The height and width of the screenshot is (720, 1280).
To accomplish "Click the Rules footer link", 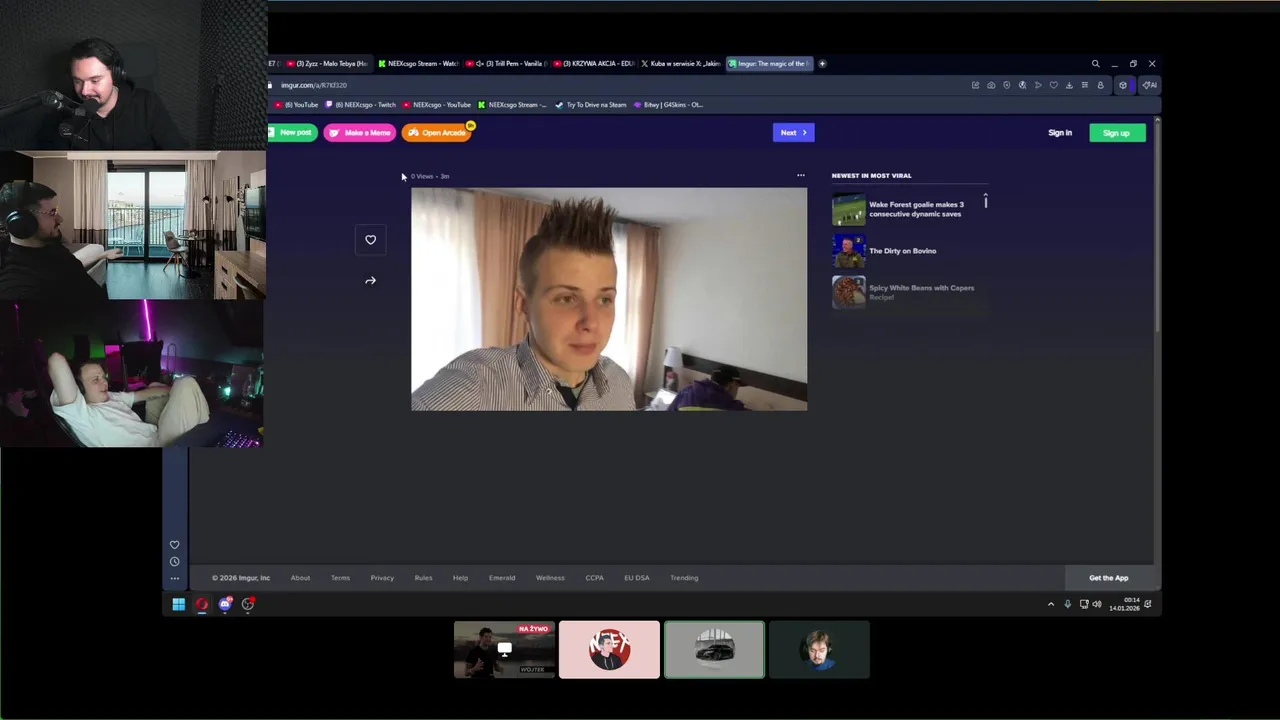I will pos(423,578).
